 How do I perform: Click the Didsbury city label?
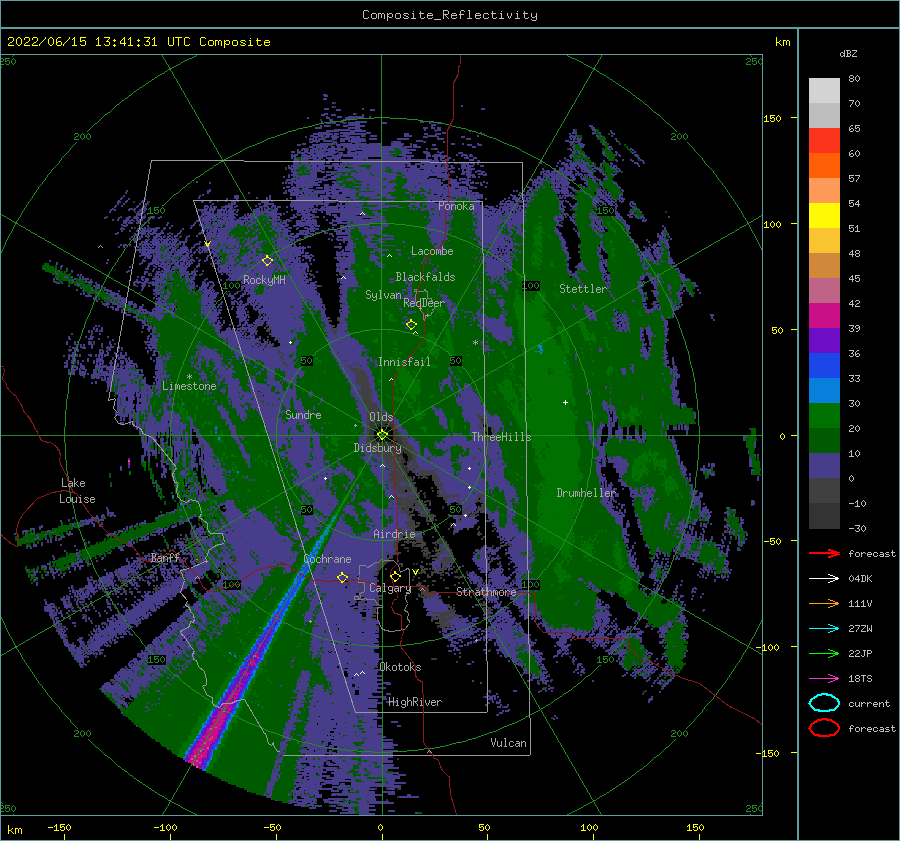point(378,448)
